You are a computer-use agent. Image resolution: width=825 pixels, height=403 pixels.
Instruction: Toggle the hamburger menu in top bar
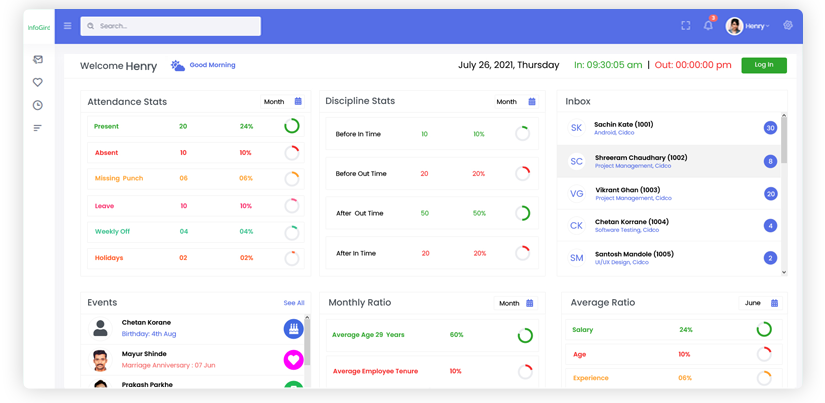68,26
